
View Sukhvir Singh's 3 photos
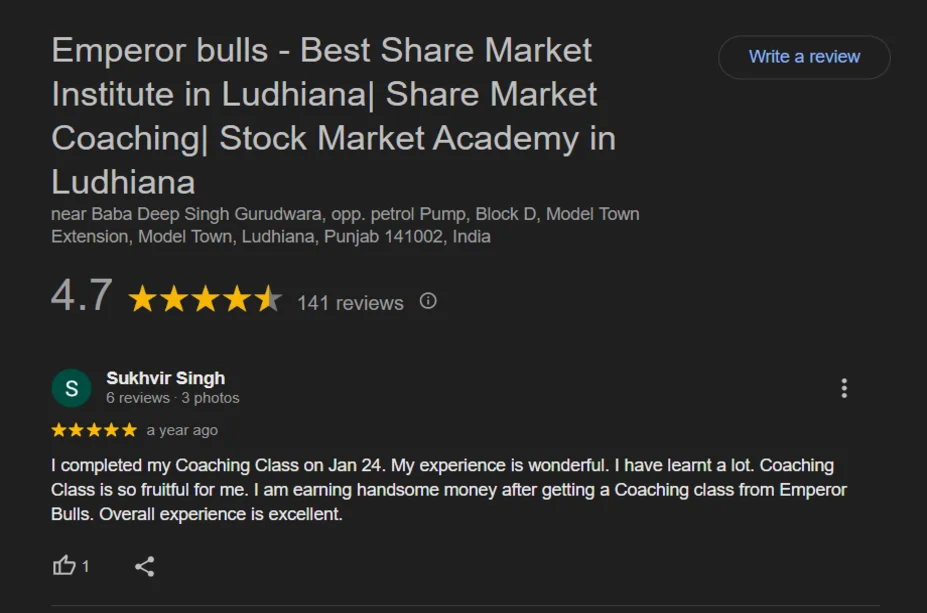point(207,397)
